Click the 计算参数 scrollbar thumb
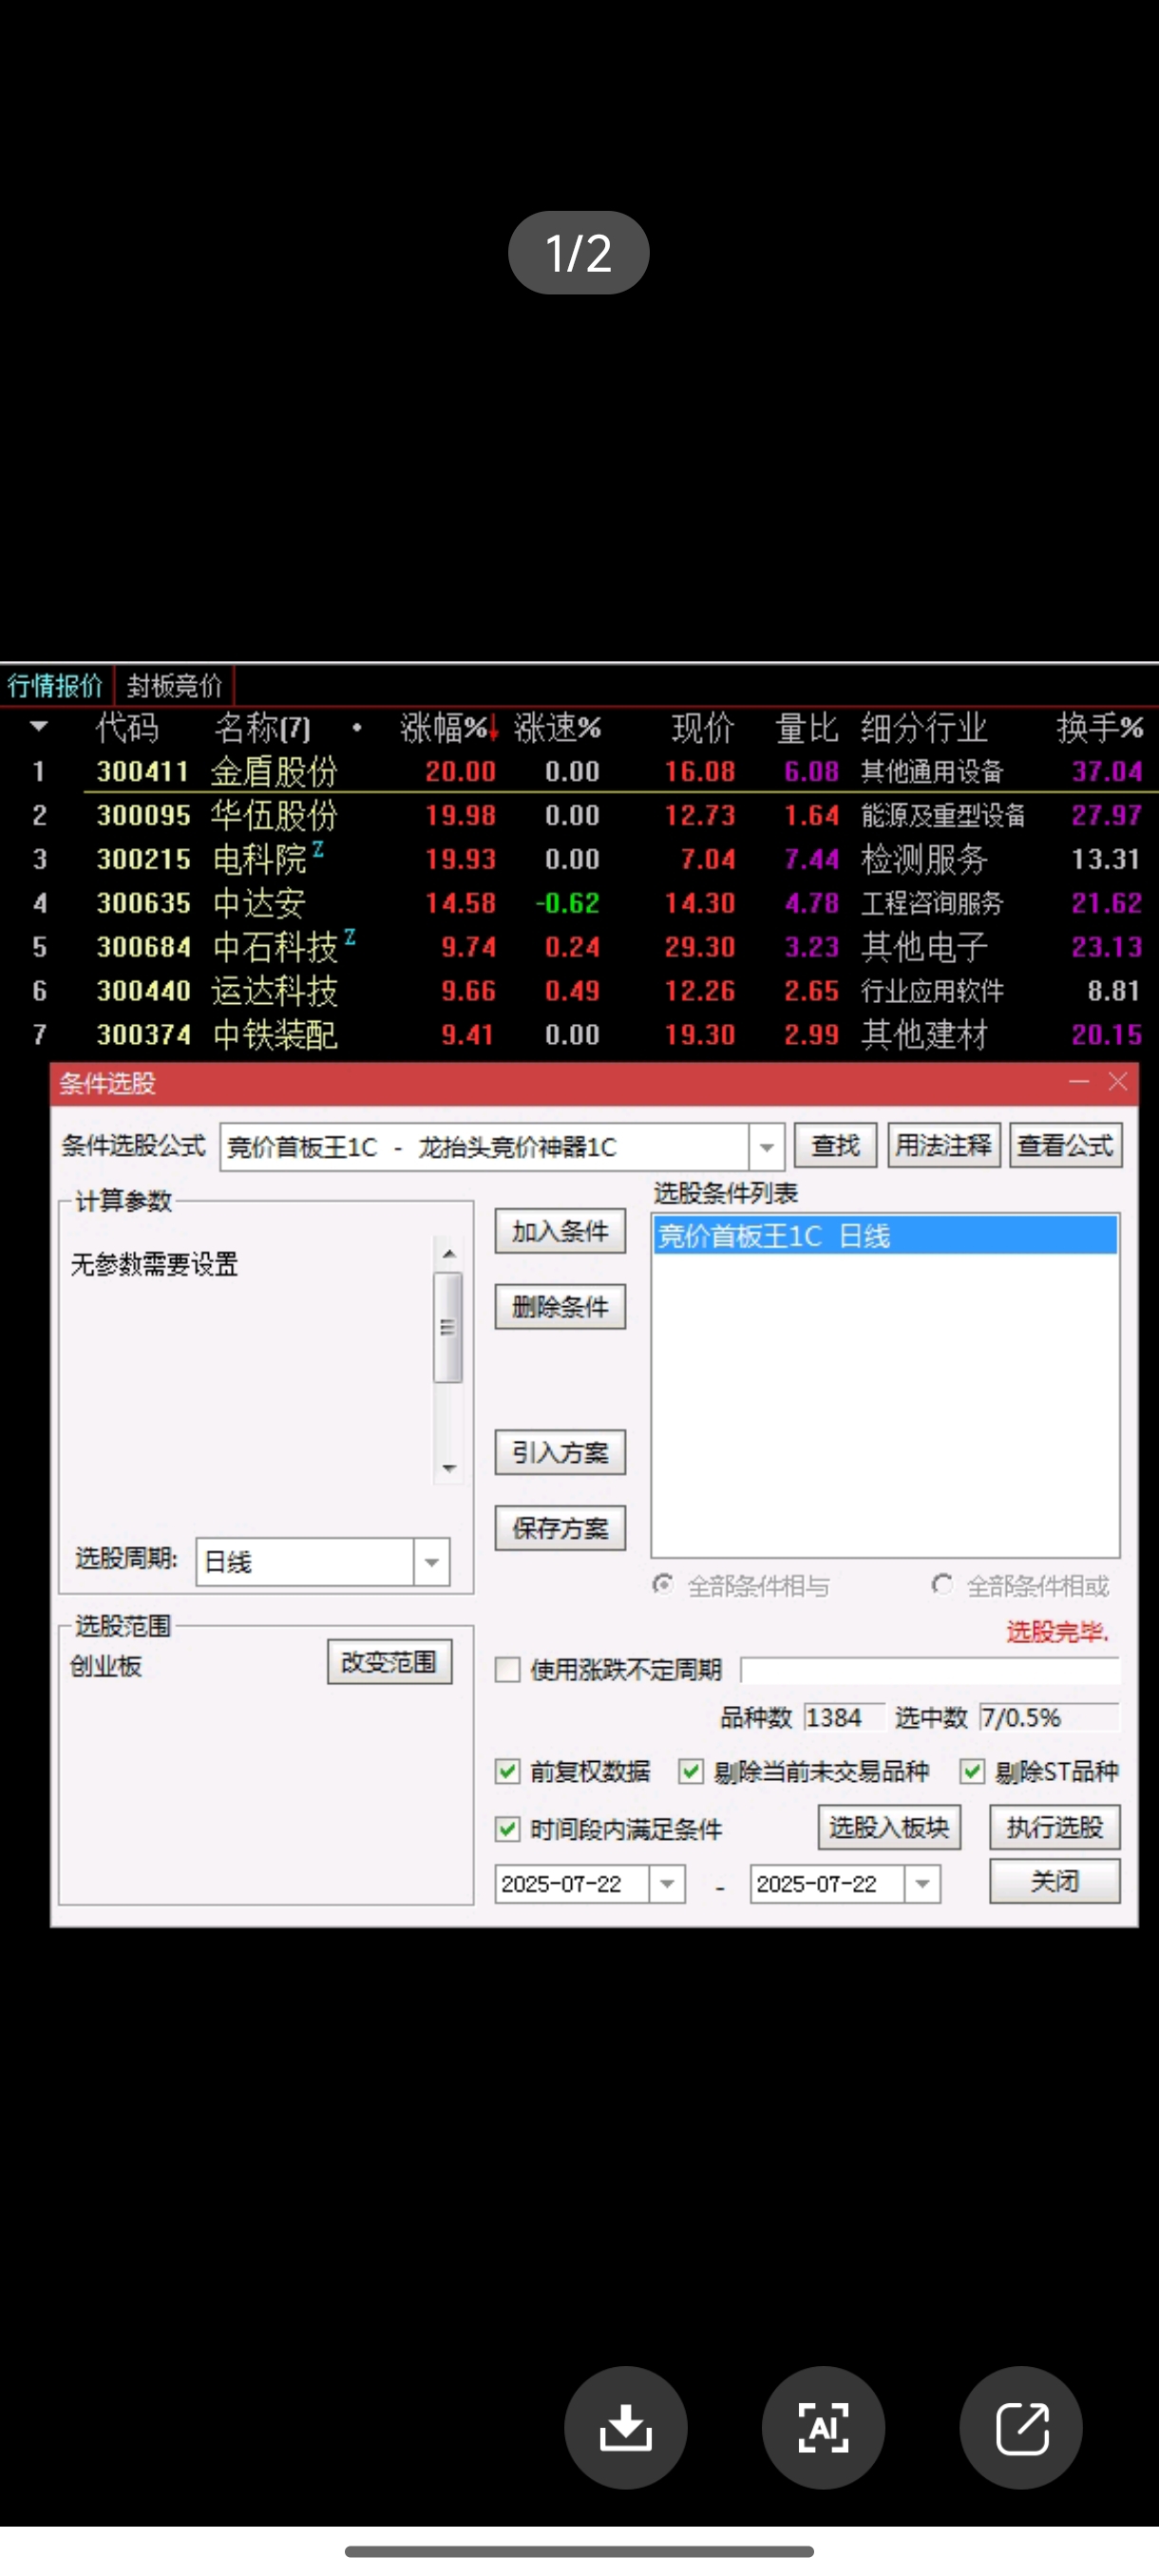 click(447, 1327)
